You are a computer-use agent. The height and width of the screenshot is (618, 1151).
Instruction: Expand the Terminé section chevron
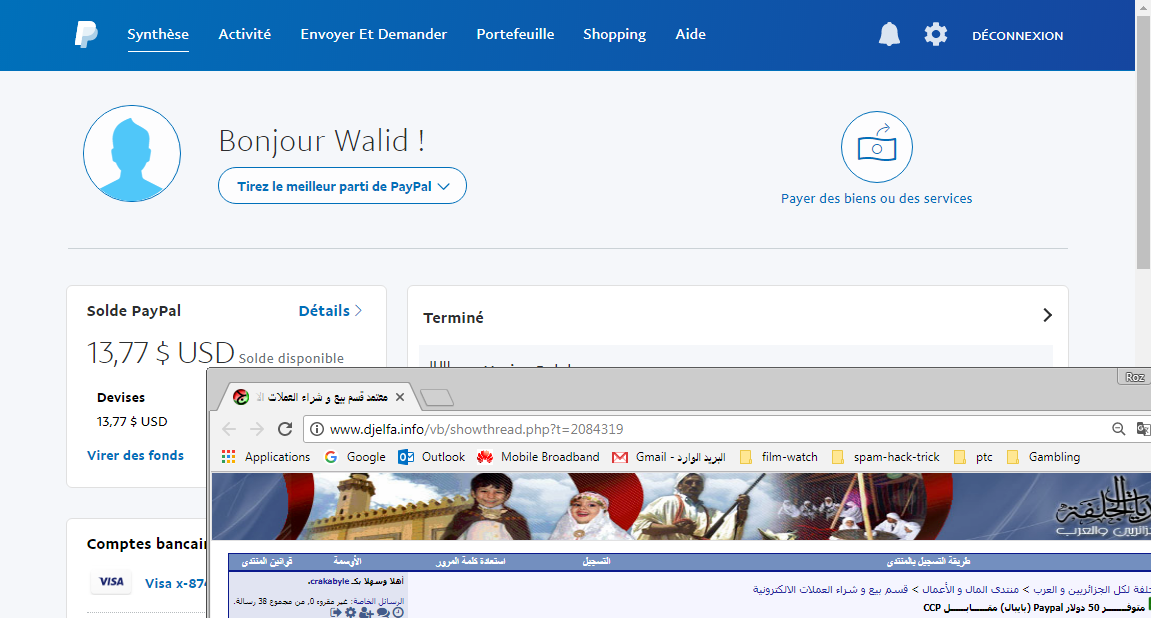click(x=1047, y=315)
